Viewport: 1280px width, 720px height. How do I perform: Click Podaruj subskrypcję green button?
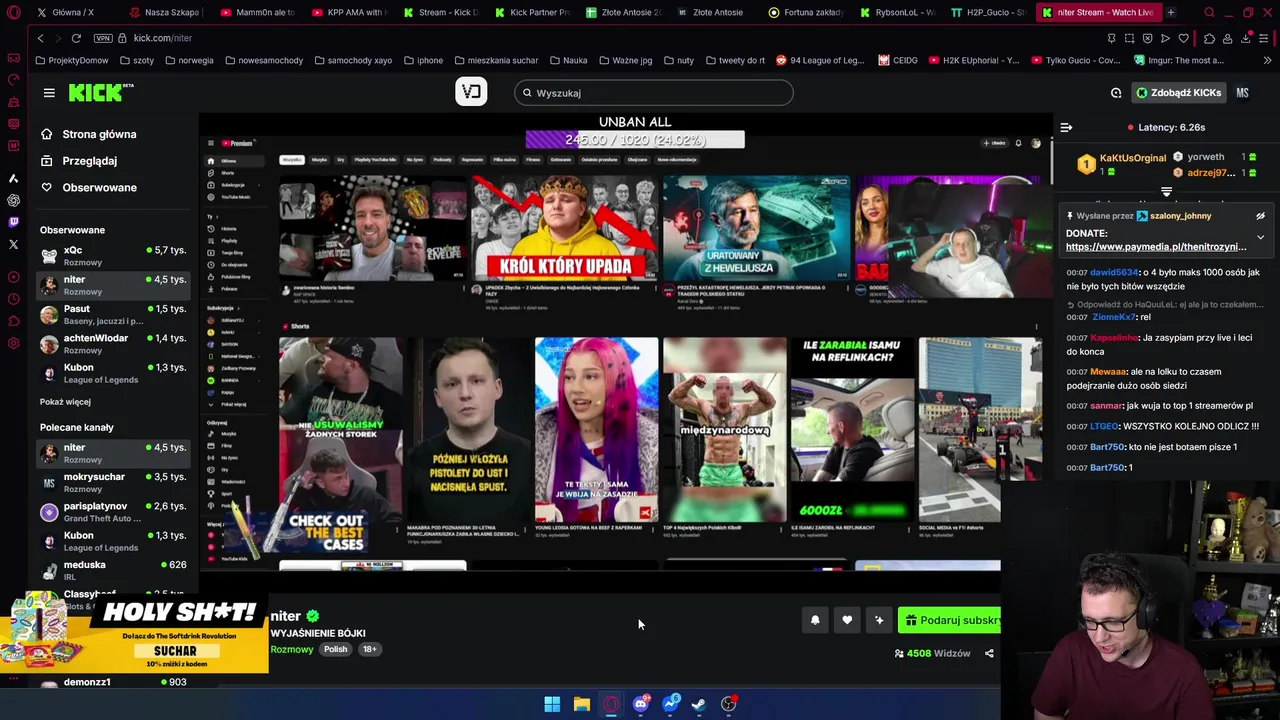click(949, 620)
